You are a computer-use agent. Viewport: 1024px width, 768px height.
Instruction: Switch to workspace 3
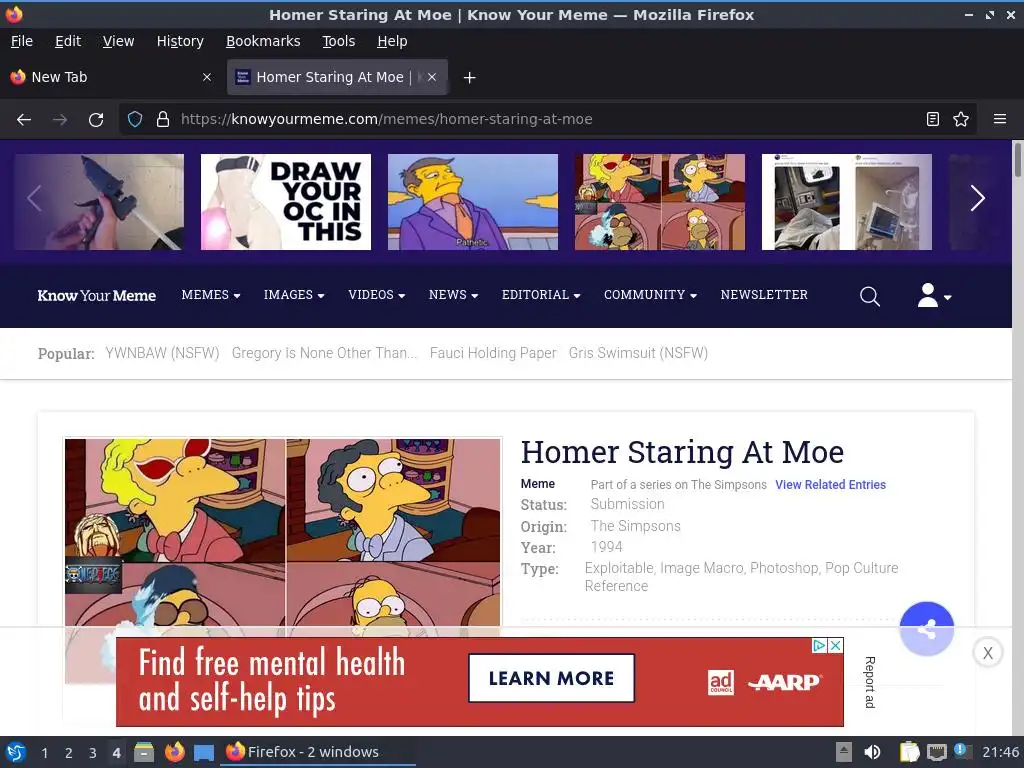click(93, 753)
